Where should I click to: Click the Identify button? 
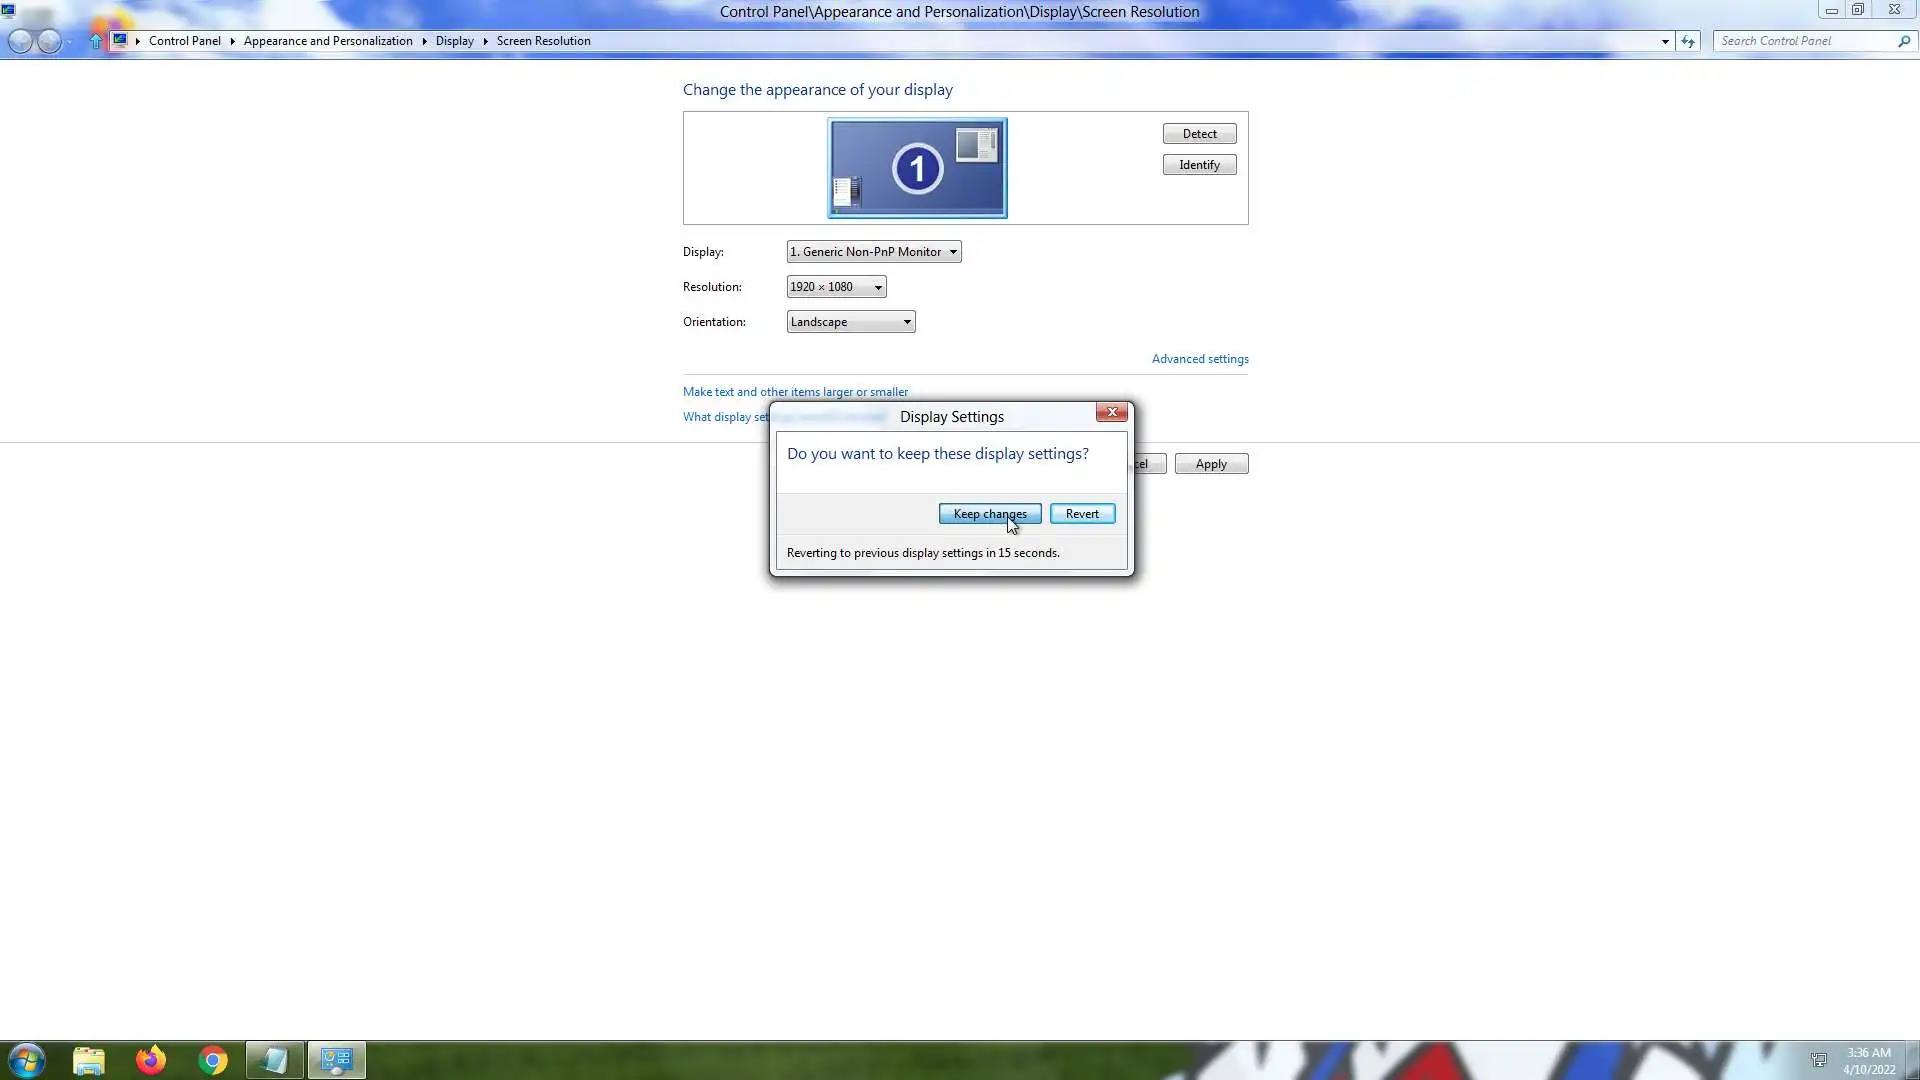tap(1199, 165)
